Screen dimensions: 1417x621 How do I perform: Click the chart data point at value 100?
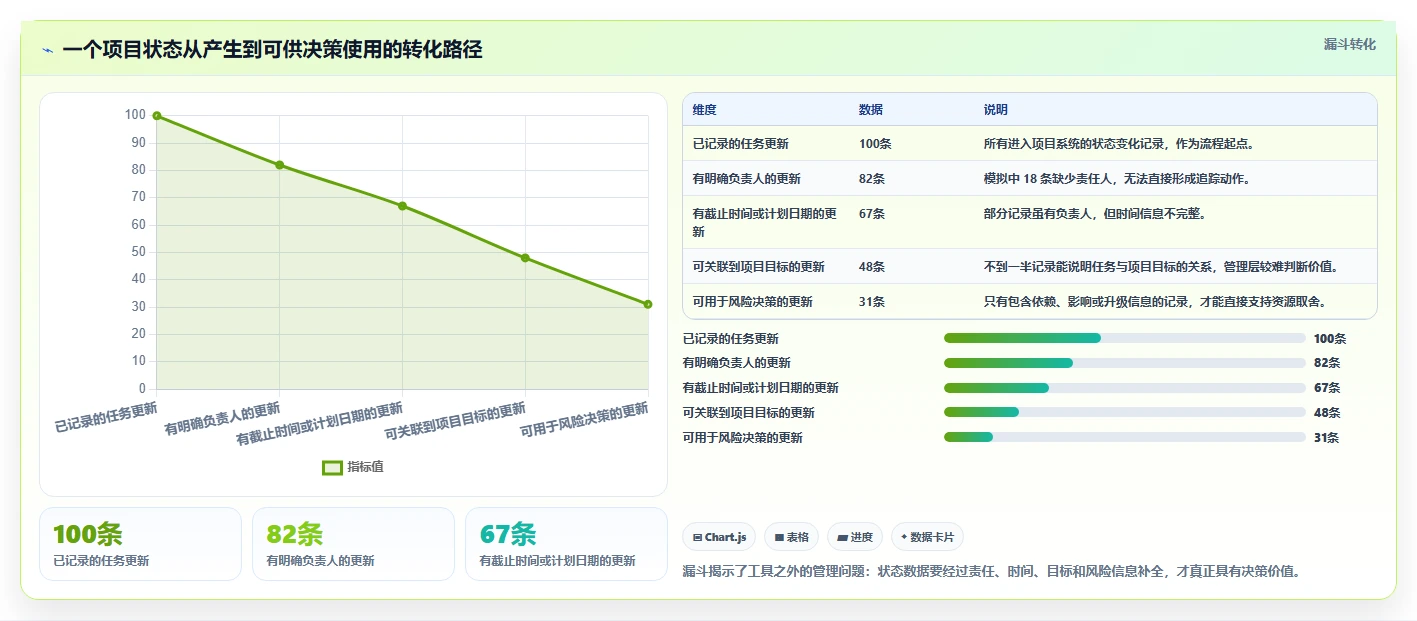[157, 116]
